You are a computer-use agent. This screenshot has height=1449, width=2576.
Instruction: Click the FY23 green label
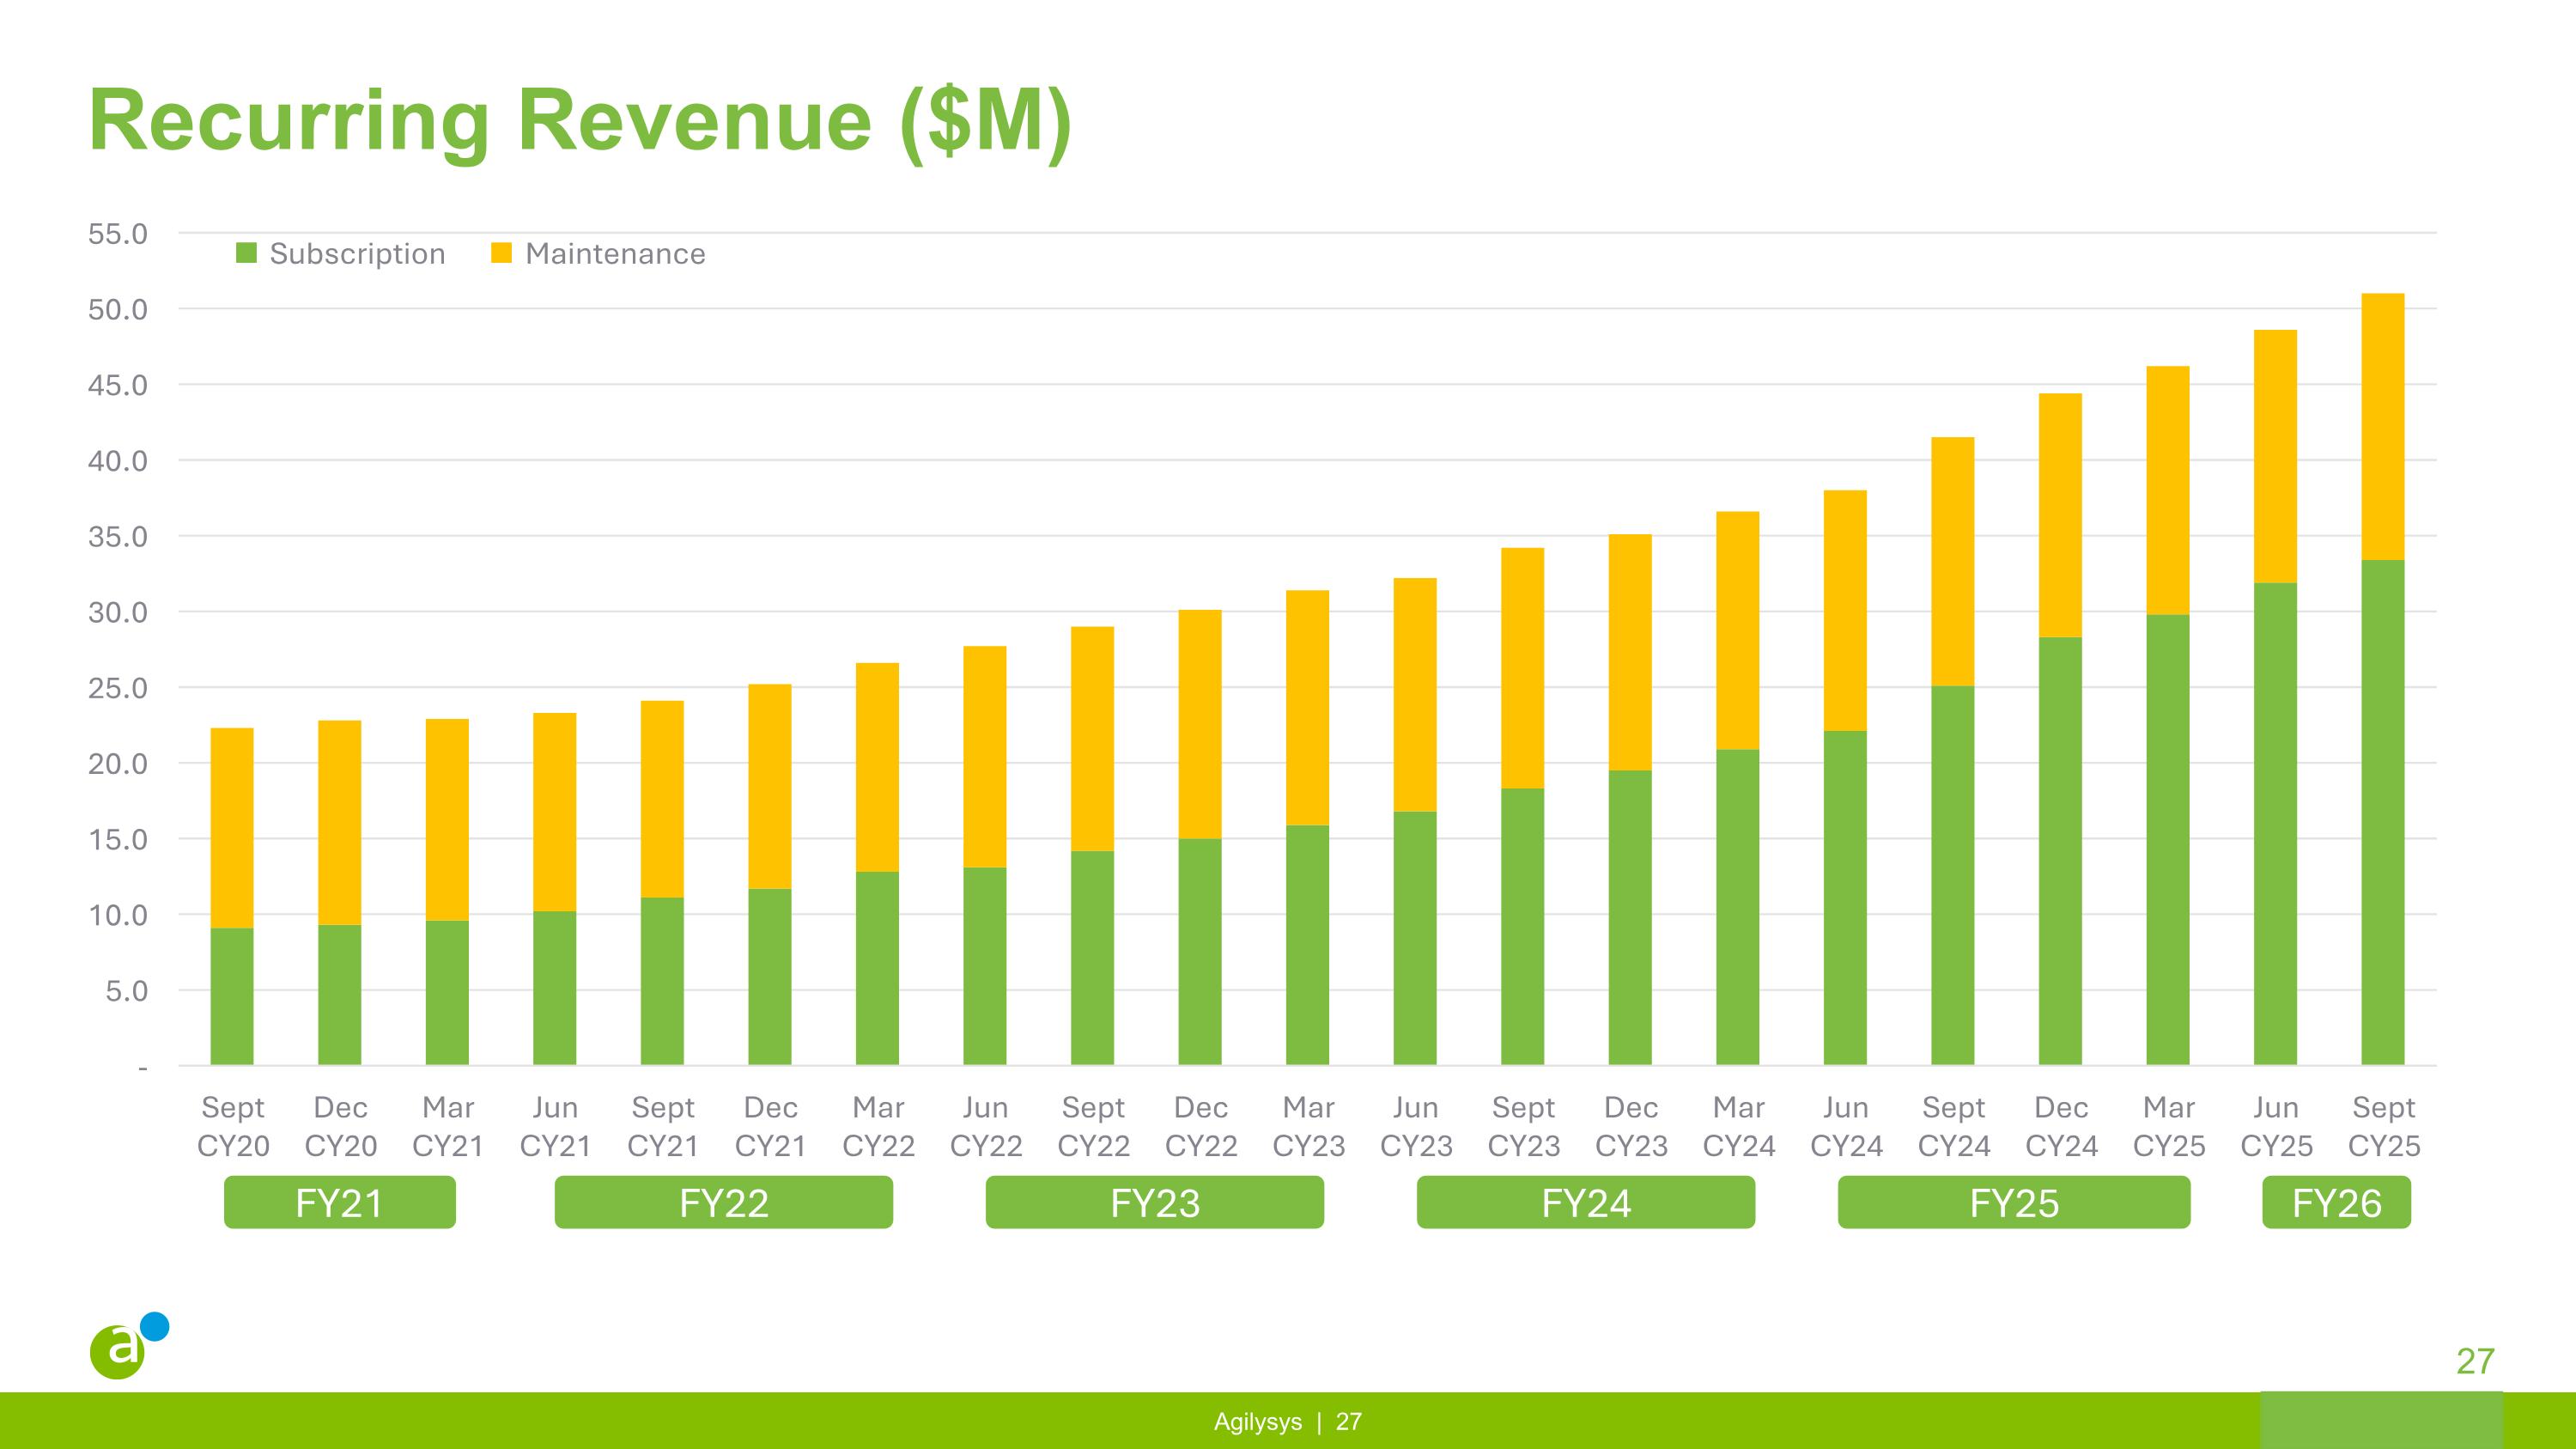pyautogui.click(x=1154, y=1202)
